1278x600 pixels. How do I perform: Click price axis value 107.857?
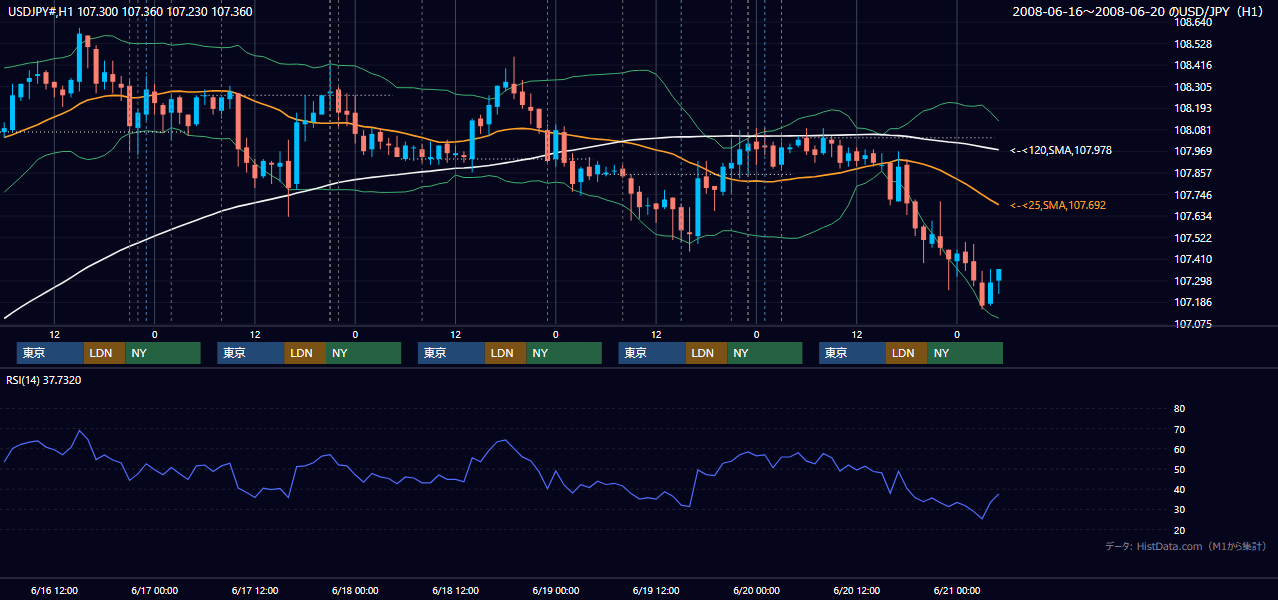tap(1193, 173)
